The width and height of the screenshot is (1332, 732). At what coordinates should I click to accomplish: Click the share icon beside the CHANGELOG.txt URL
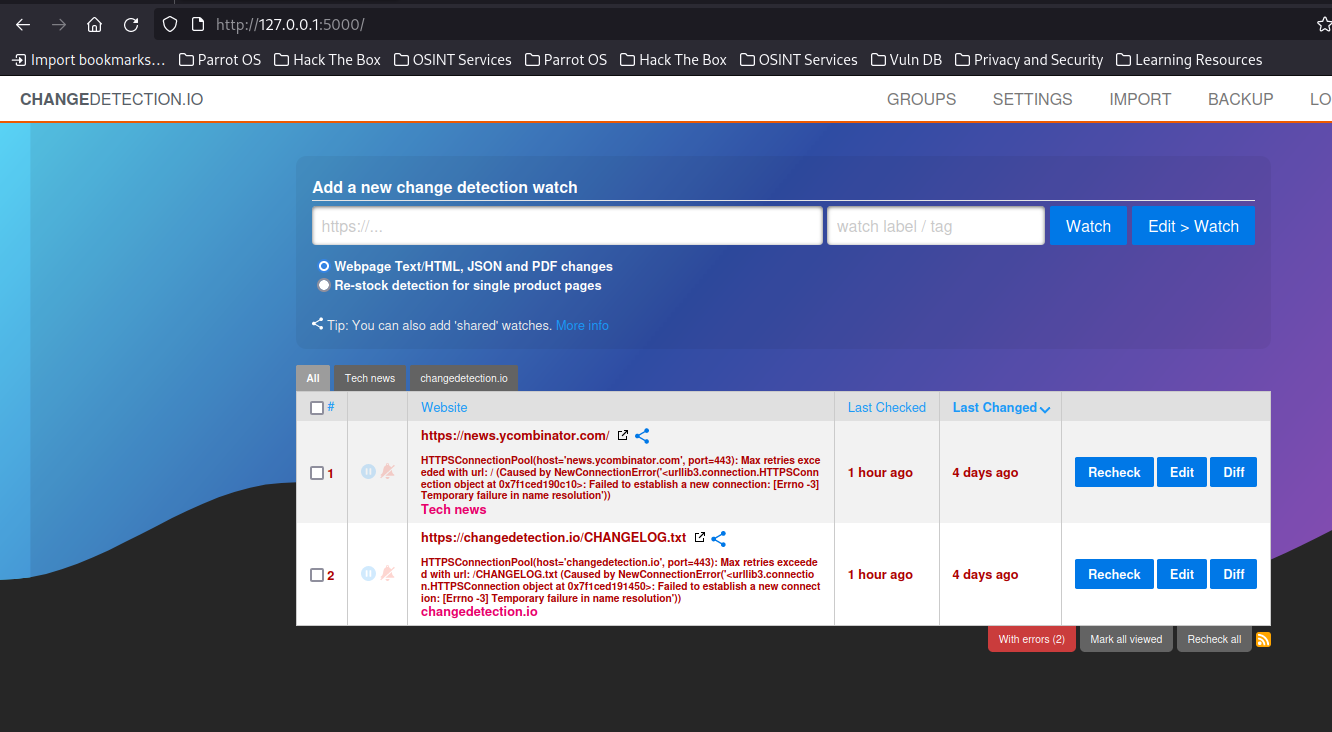(718, 538)
